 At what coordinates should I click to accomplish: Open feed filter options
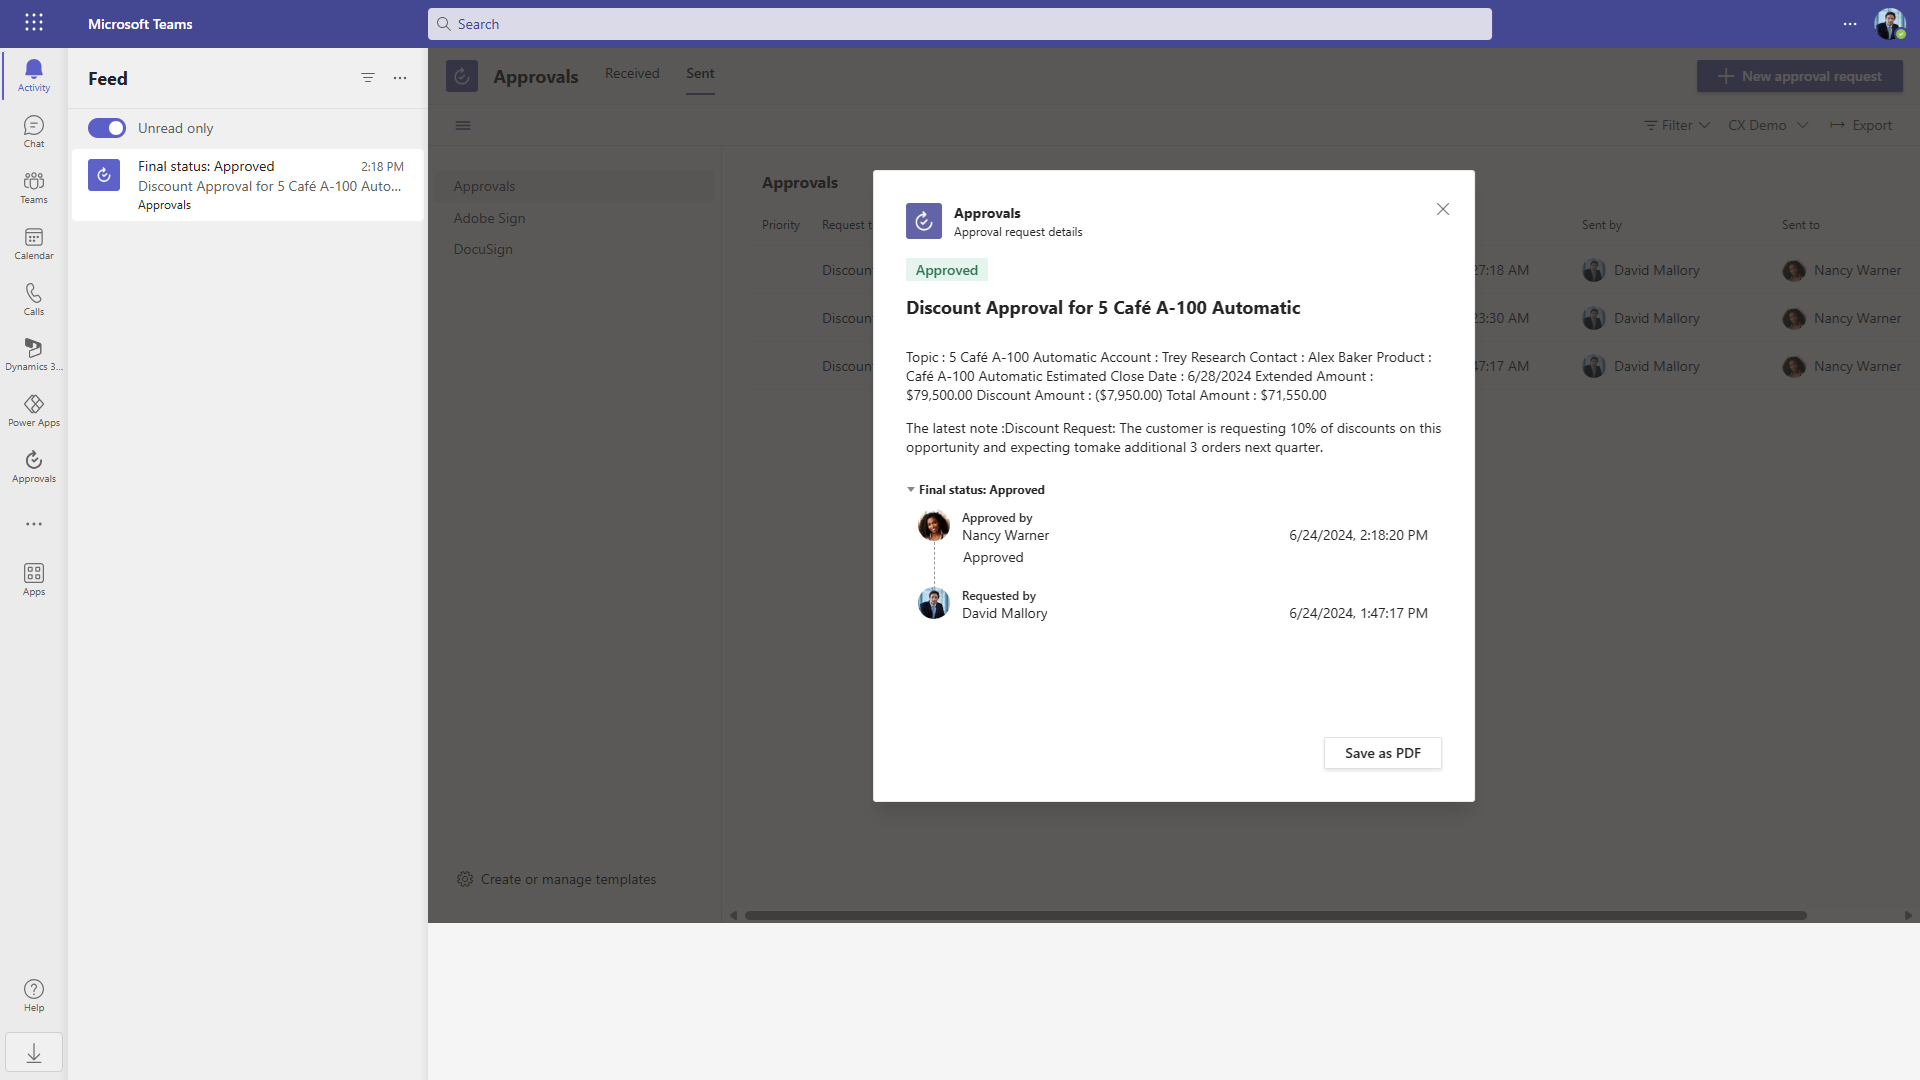click(x=367, y=77)
